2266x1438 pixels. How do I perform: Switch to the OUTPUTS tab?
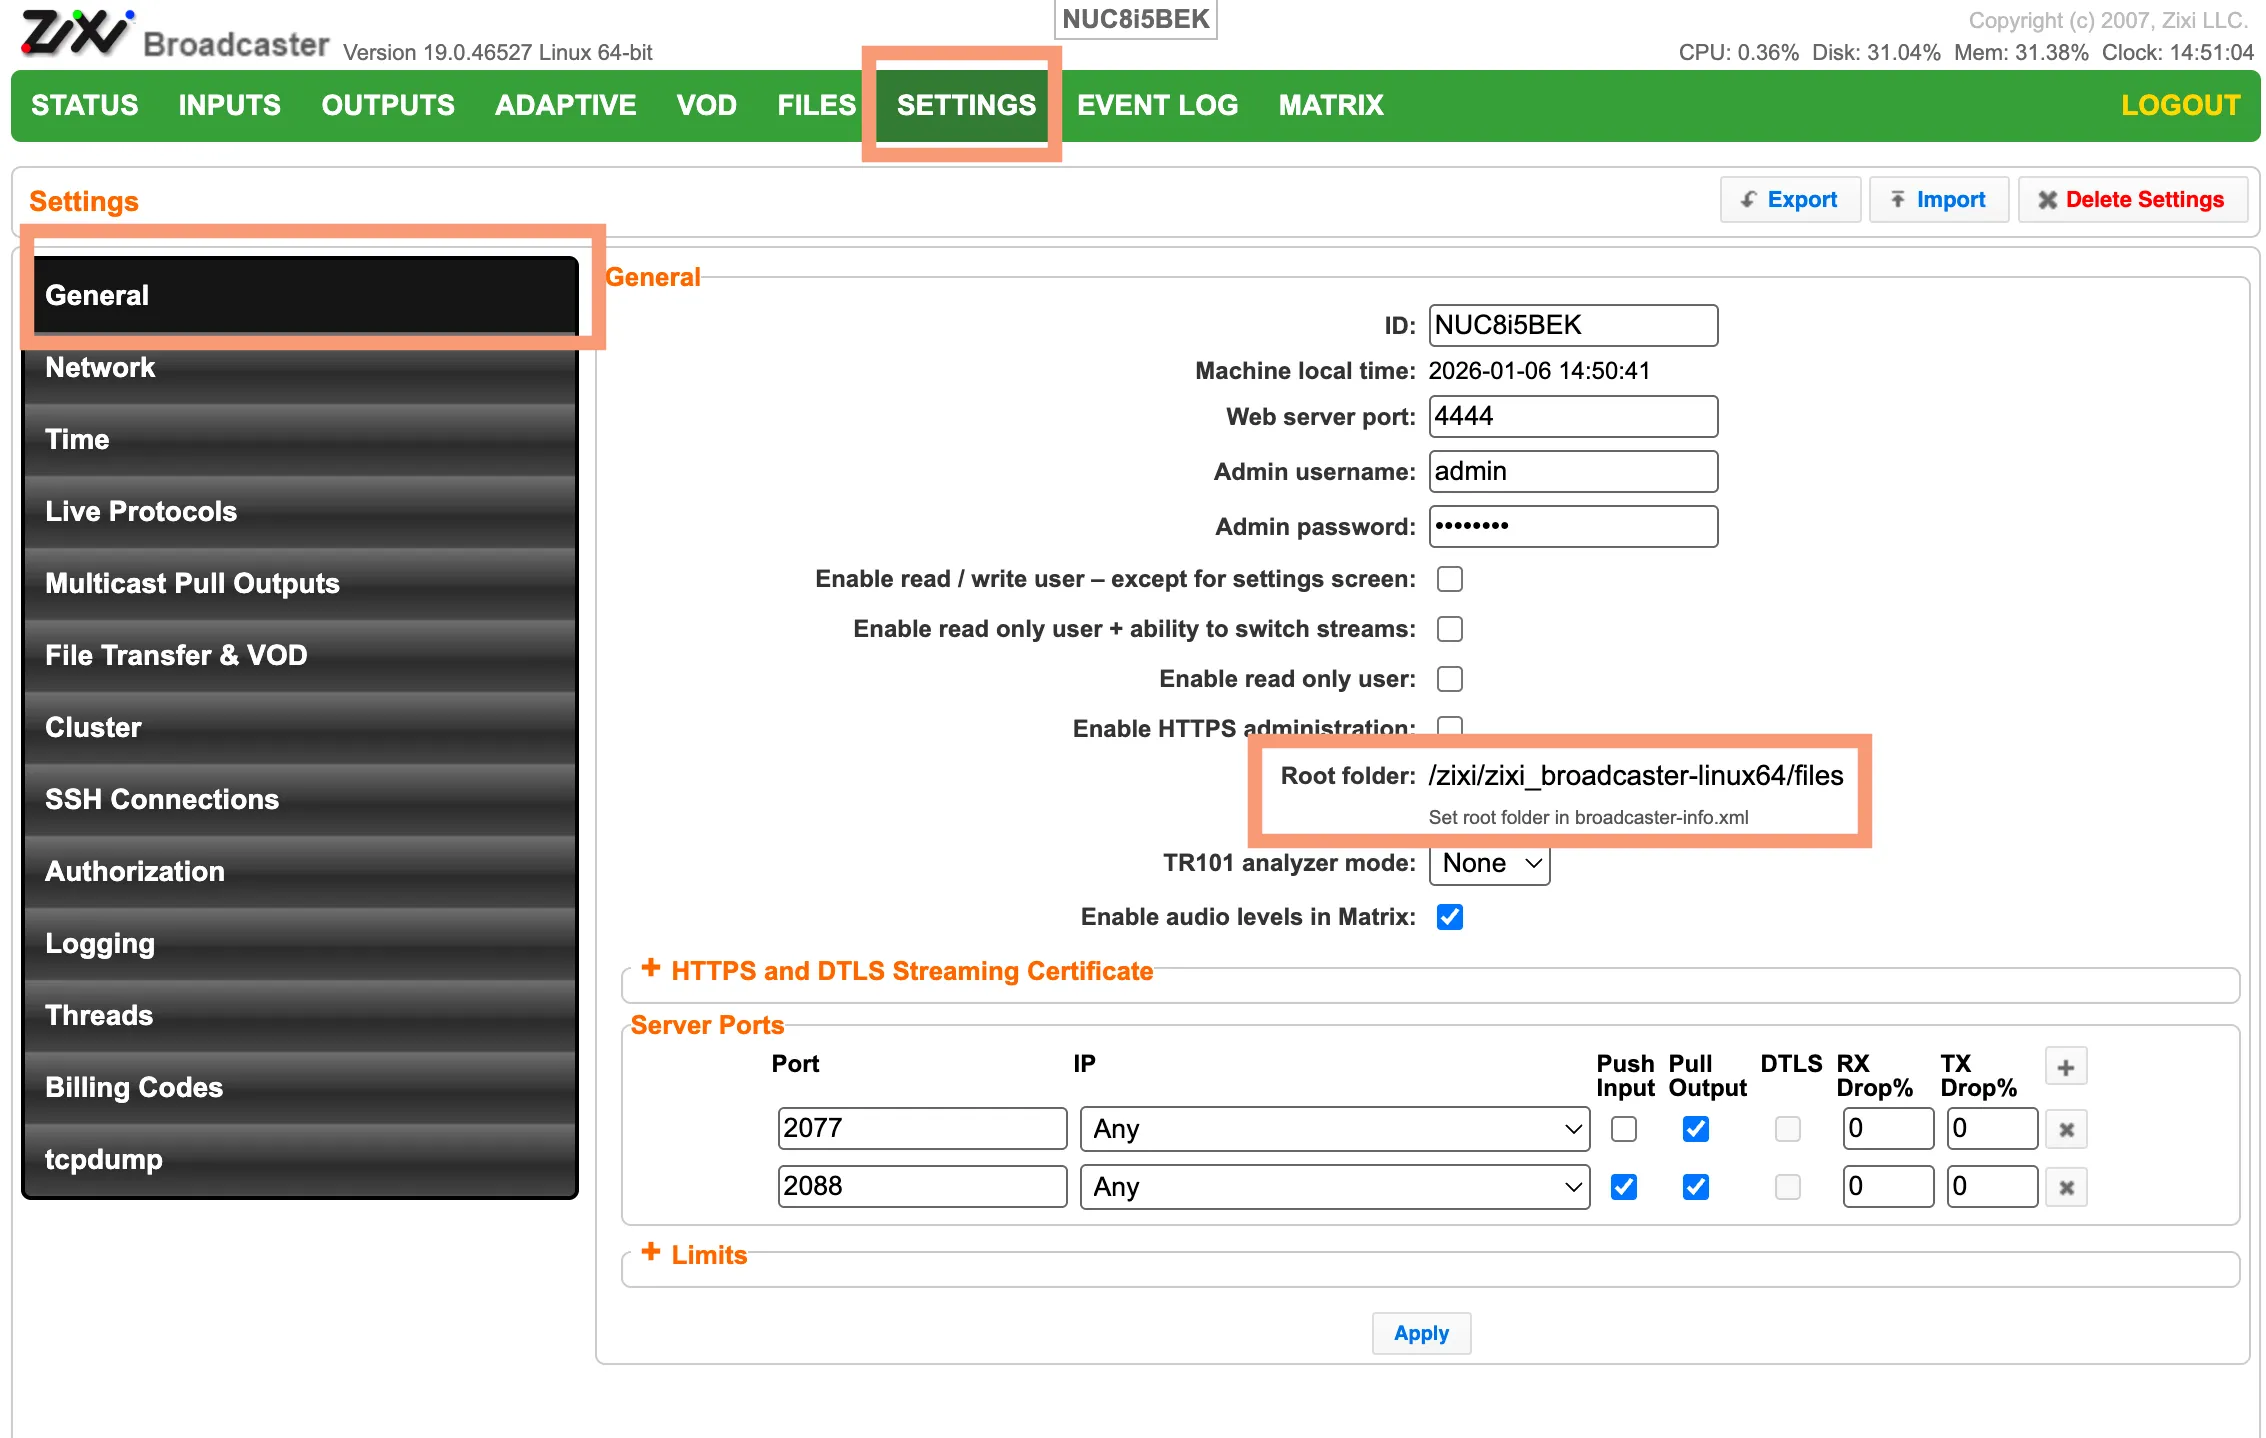[x=388, y=105]
